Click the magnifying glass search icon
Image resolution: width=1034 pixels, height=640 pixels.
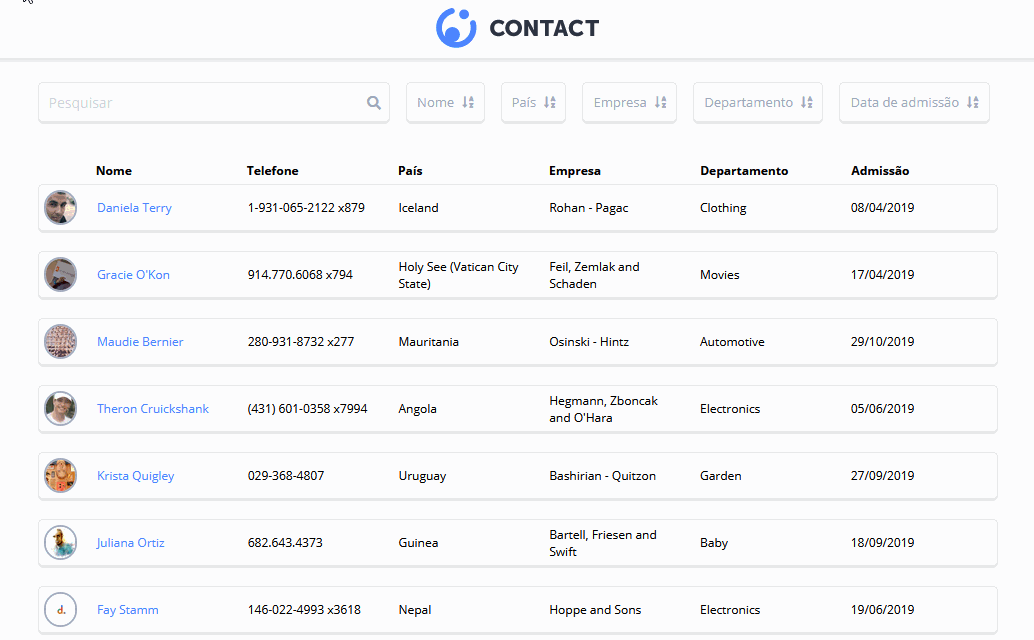pyautogui.click(x=373, y=102)
